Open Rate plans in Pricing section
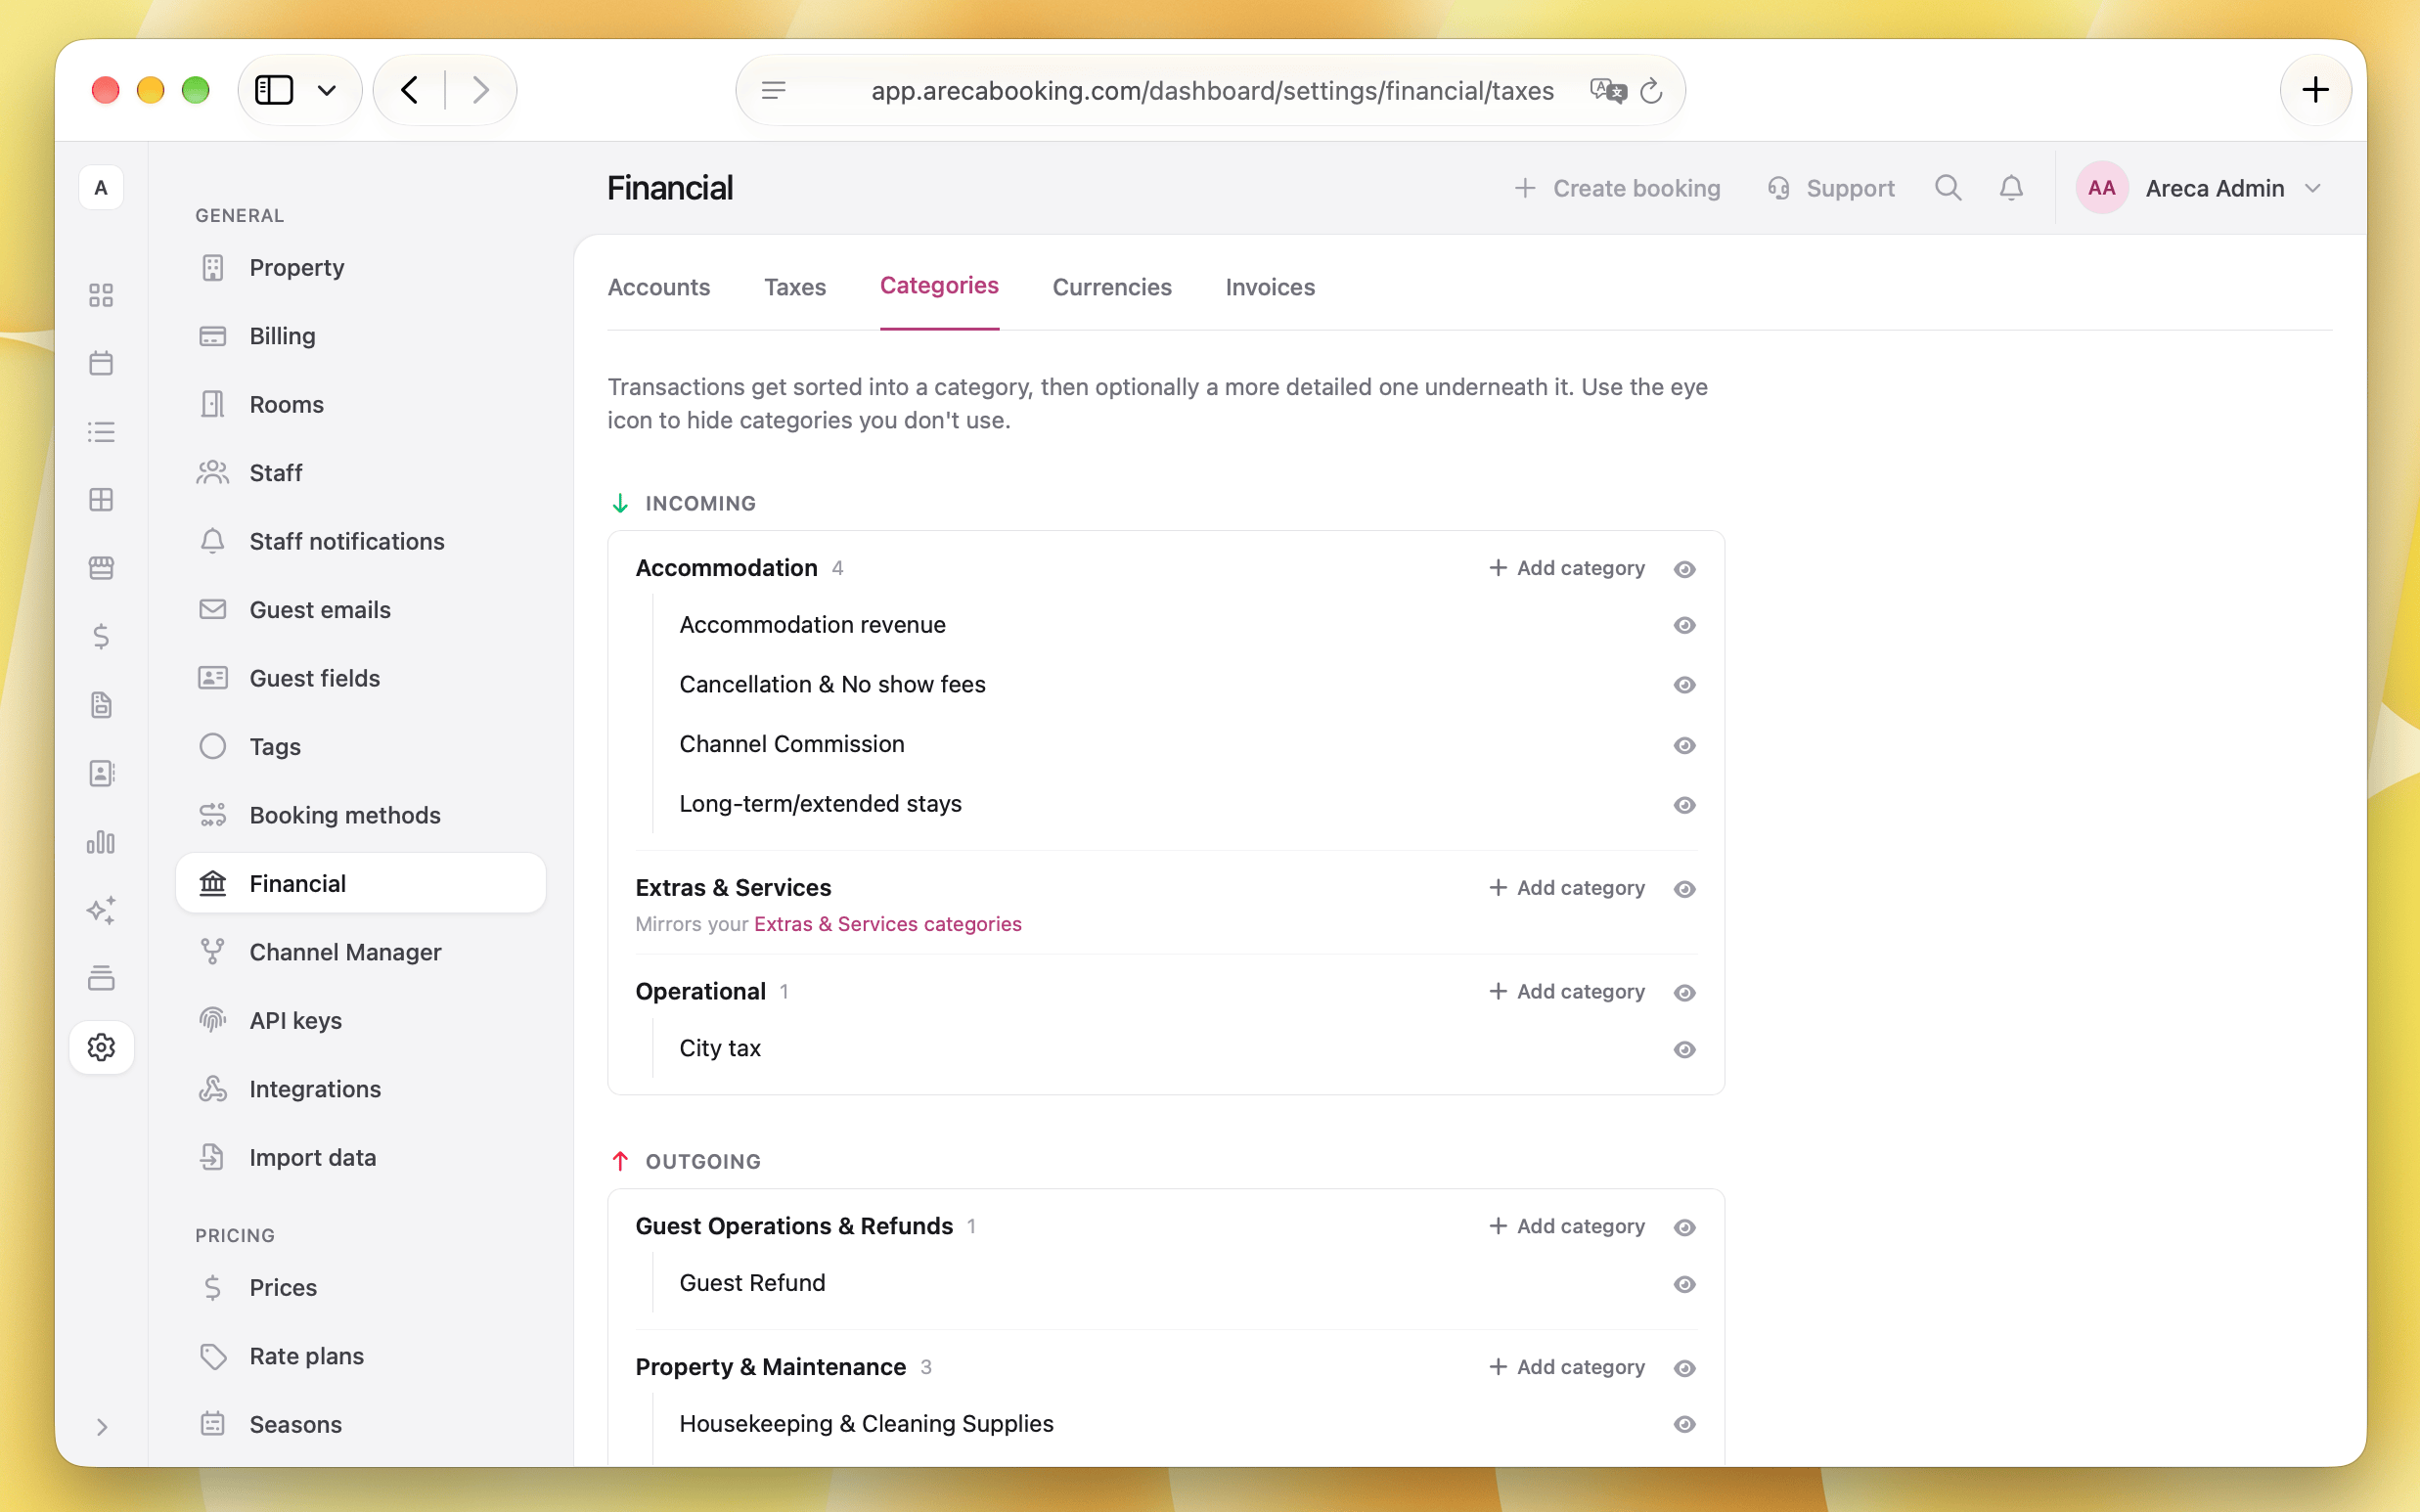This screenshot has width=2420, height=1512. [x=360, y=1356]
